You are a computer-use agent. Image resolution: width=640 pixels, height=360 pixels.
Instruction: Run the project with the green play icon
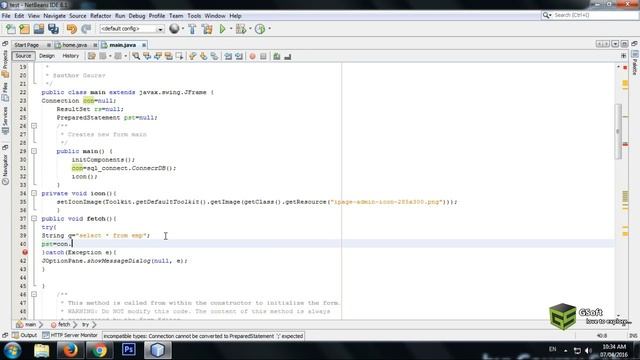(222, 29)
